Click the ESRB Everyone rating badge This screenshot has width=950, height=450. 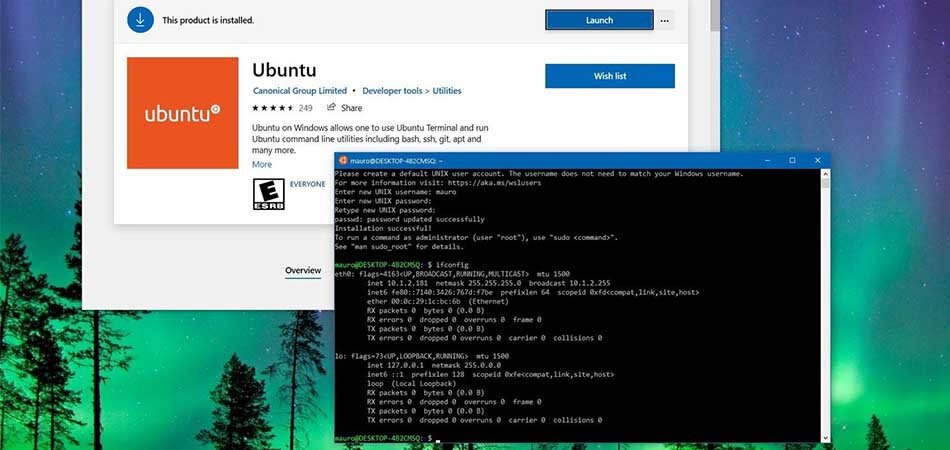(268, 194)
